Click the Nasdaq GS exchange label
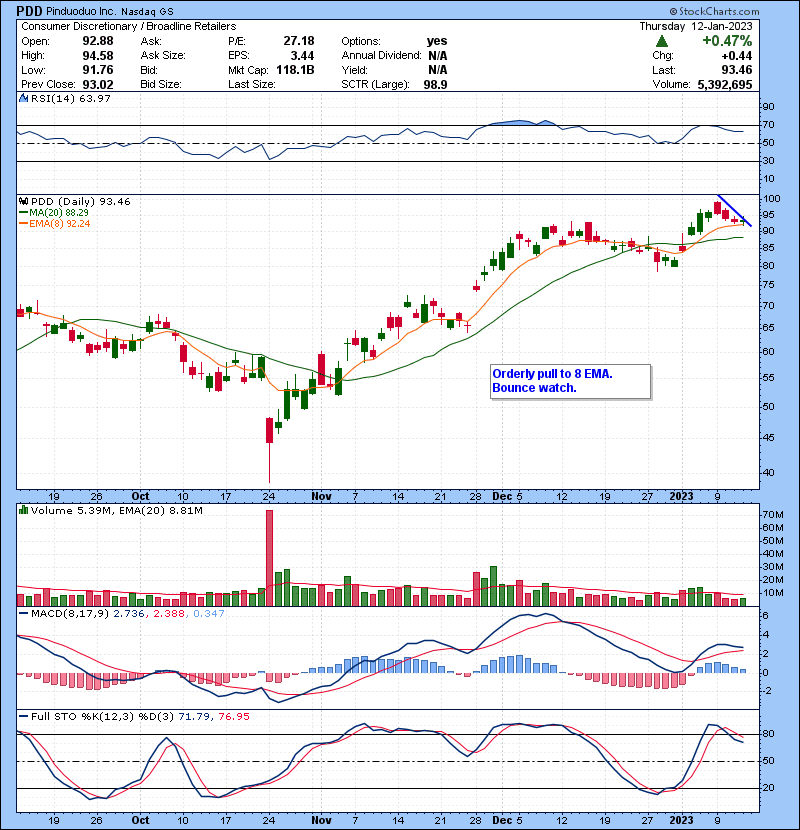The image size is (800, 830). [x=147, y=12]
